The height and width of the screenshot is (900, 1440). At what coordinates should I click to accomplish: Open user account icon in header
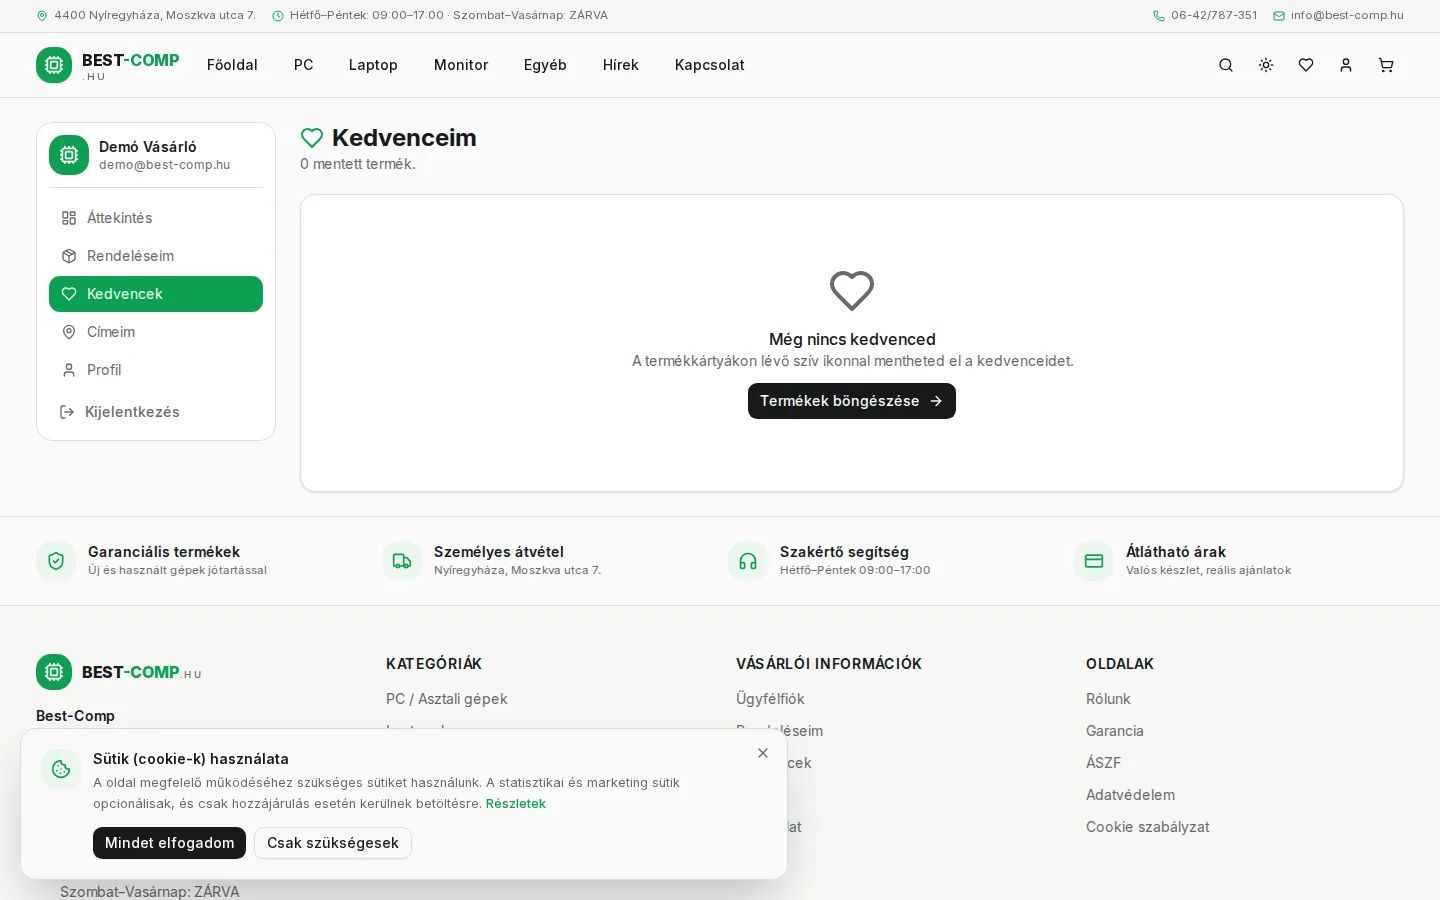(x=1346, y=65)
